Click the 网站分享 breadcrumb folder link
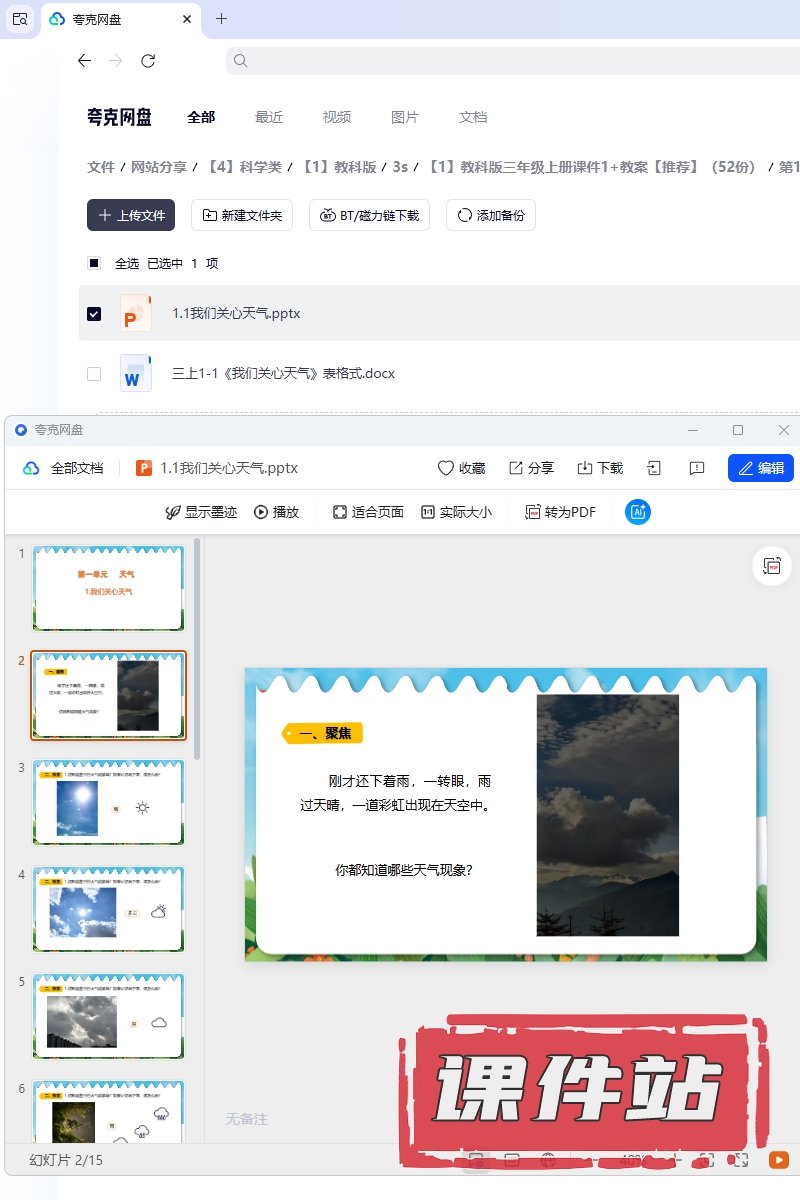This screenshot has width=800, height=1200. click(x=159, y=167)
